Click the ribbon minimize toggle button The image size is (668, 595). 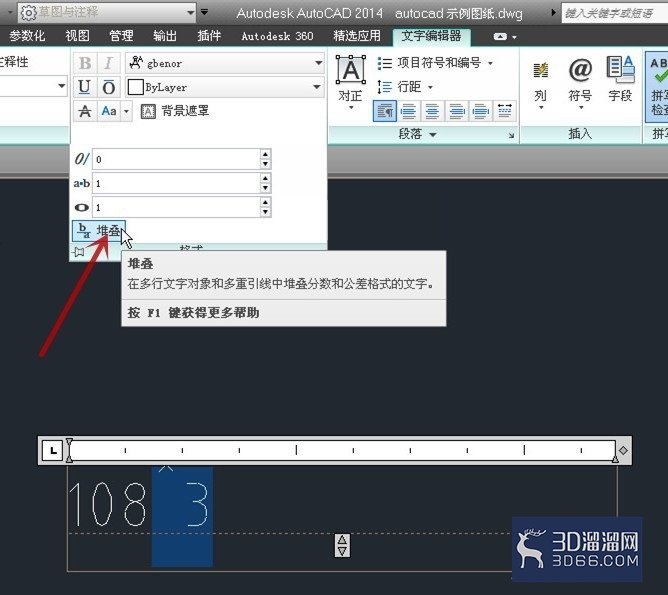pos(500,37)
